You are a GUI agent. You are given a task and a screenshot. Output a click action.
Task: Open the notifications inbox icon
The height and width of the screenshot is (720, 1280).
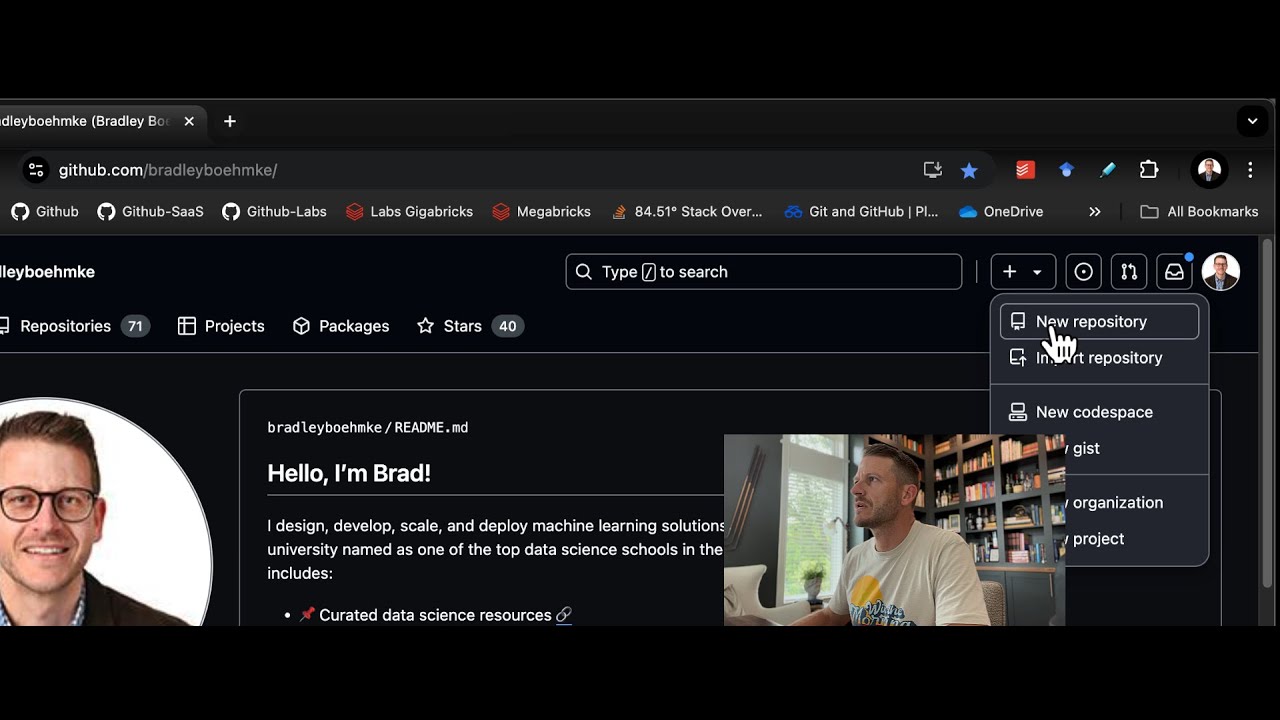1174,272
